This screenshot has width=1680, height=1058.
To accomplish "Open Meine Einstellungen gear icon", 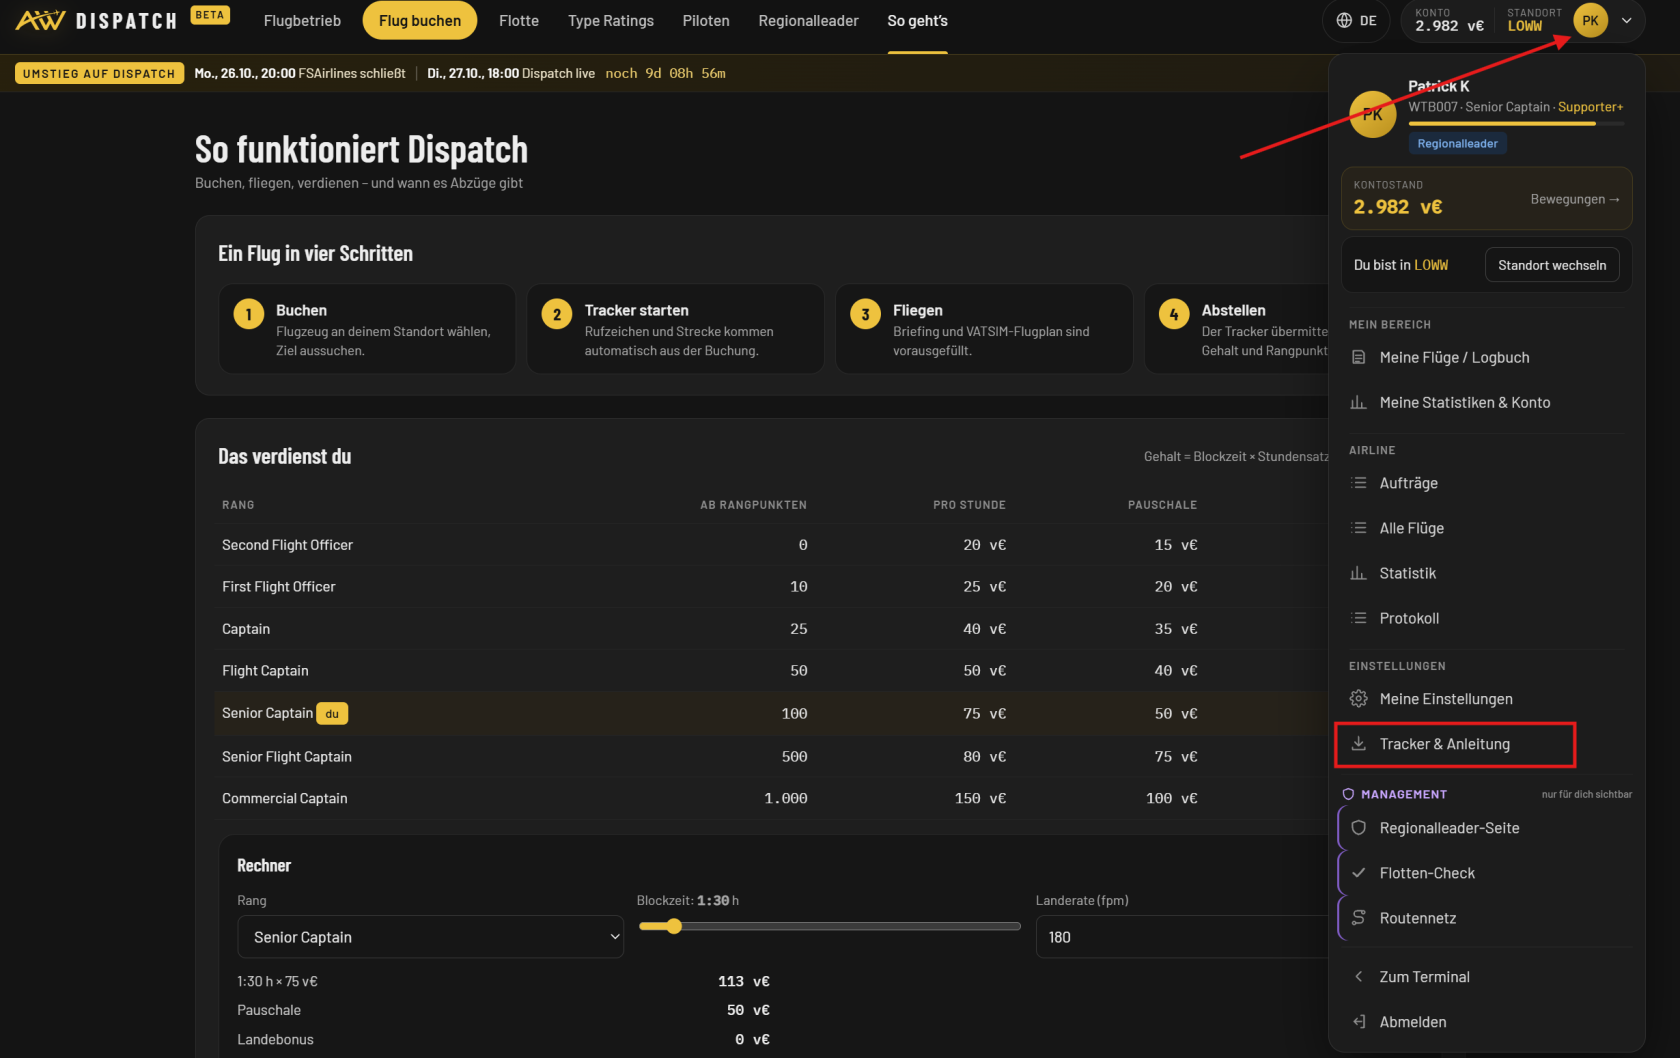I will 1358,699.
